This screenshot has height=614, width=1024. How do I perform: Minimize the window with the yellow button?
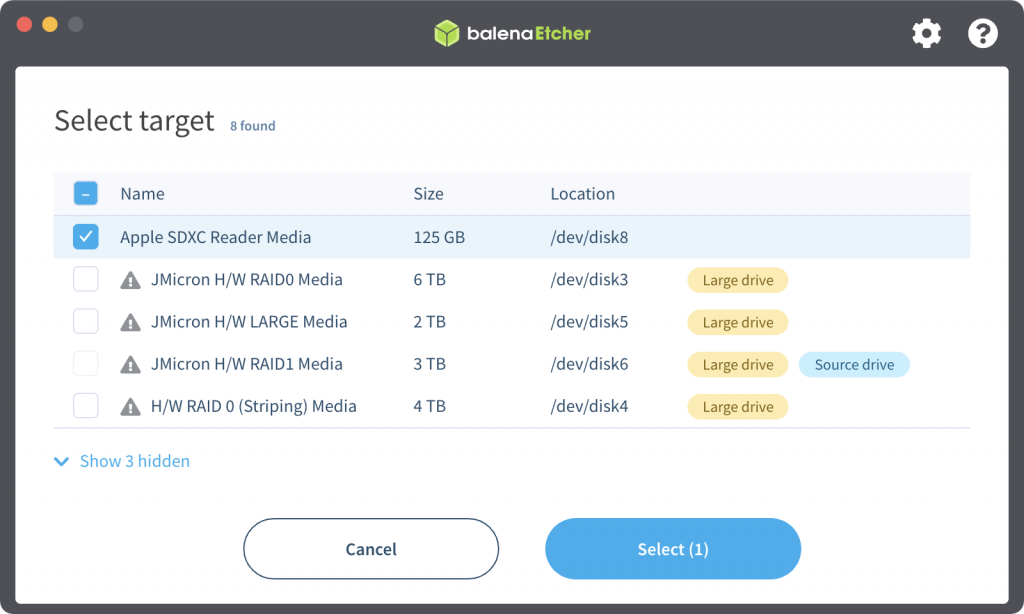click(50, 24)
